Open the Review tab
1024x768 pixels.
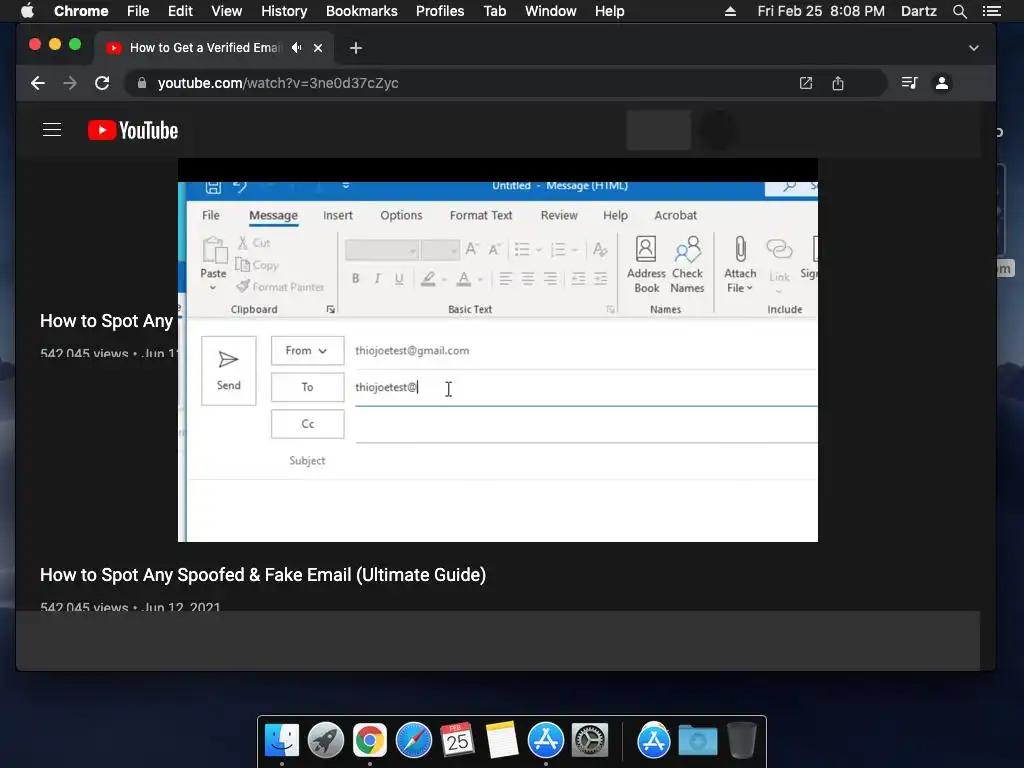(559, 216)
